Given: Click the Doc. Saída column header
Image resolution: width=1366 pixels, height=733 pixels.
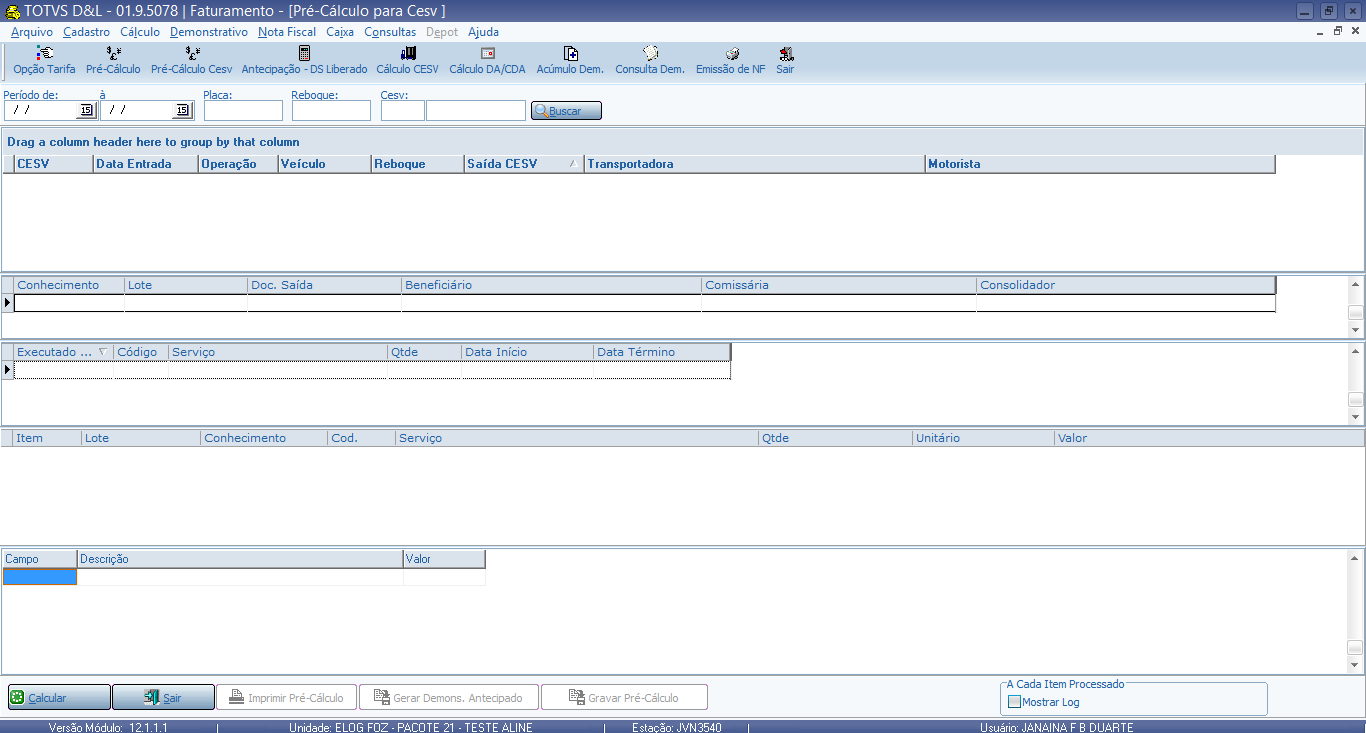Looking at the screenshot, I should pos(325,285).
